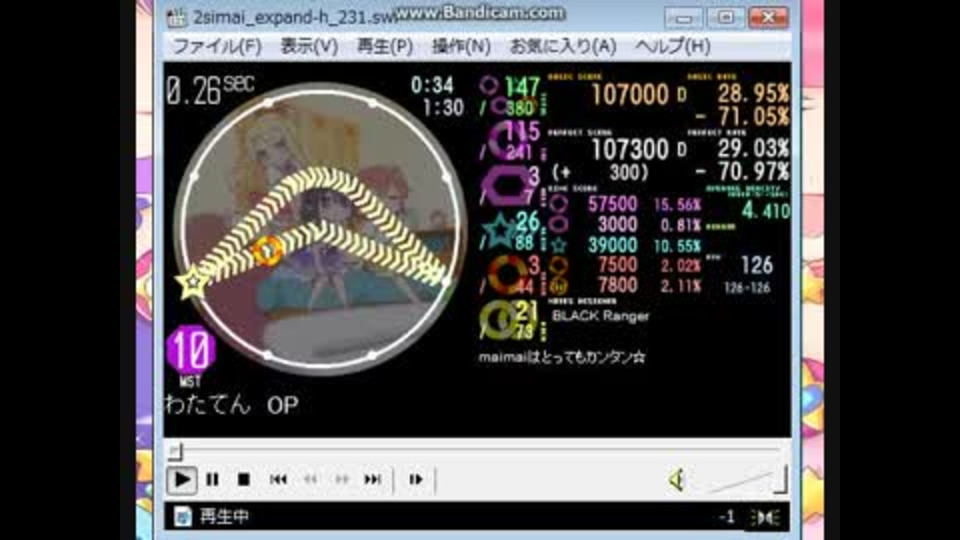960x540 pixels.
Task: Click the orange ring break counter icon
Action: tap(506, 274)
